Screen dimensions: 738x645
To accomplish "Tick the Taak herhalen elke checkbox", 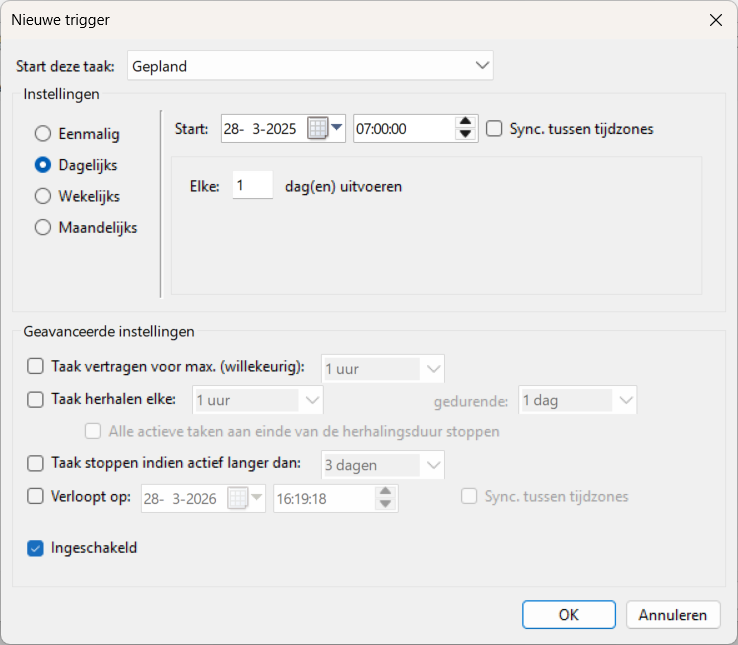I will tap(36, 400).
